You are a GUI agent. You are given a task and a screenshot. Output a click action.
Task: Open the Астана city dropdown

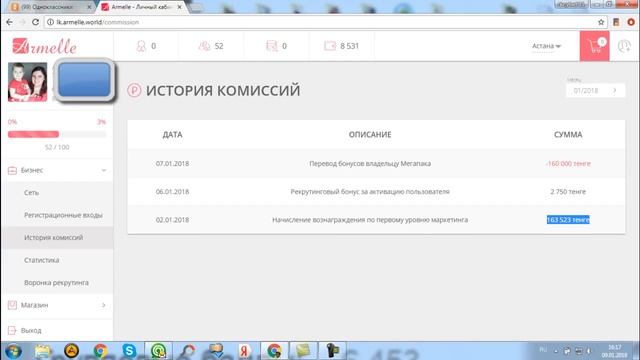pos(546,46)
